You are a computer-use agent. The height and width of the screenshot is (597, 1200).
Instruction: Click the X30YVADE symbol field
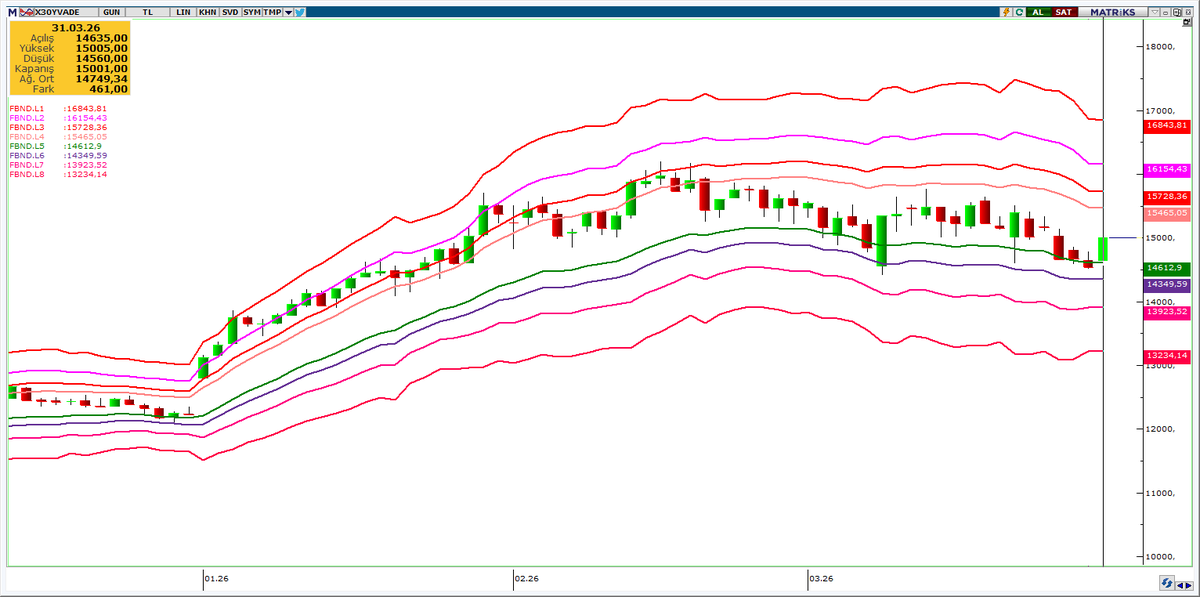point(66,12)
